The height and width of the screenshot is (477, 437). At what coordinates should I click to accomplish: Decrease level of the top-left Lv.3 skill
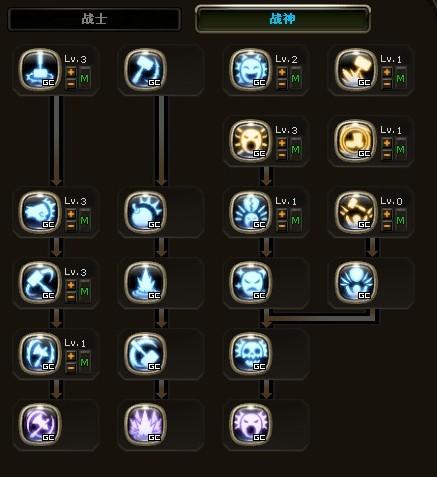pyautogui.click(x=71, y=84)
